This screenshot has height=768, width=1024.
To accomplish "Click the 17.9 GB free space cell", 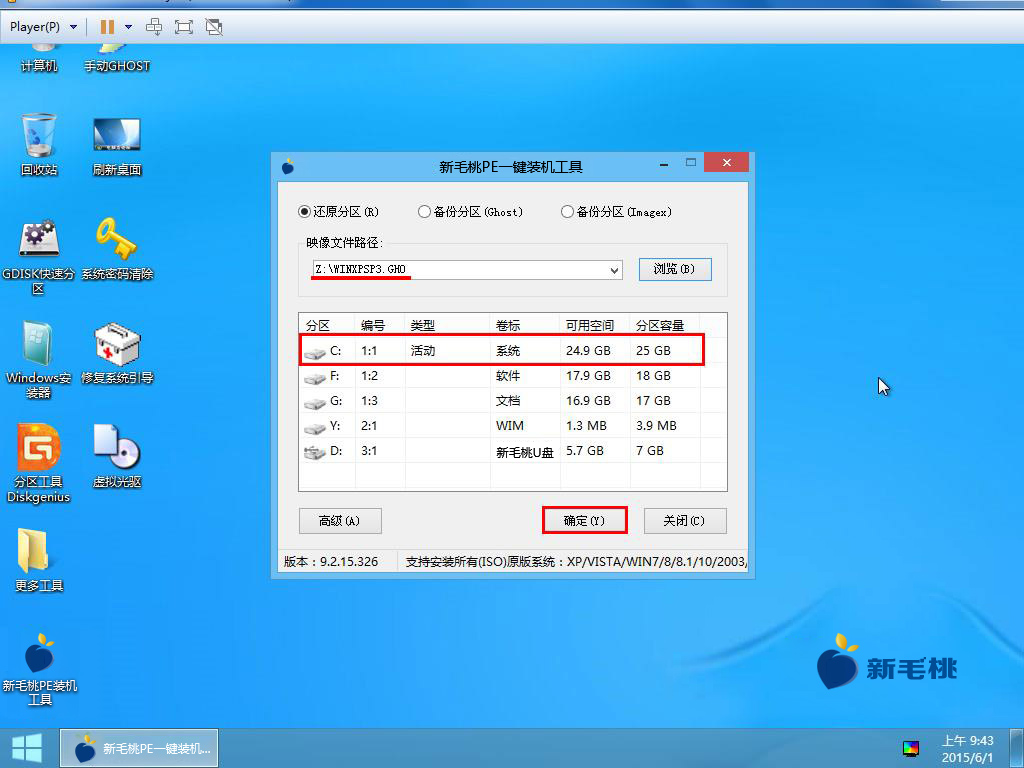I will pos(588,376).
